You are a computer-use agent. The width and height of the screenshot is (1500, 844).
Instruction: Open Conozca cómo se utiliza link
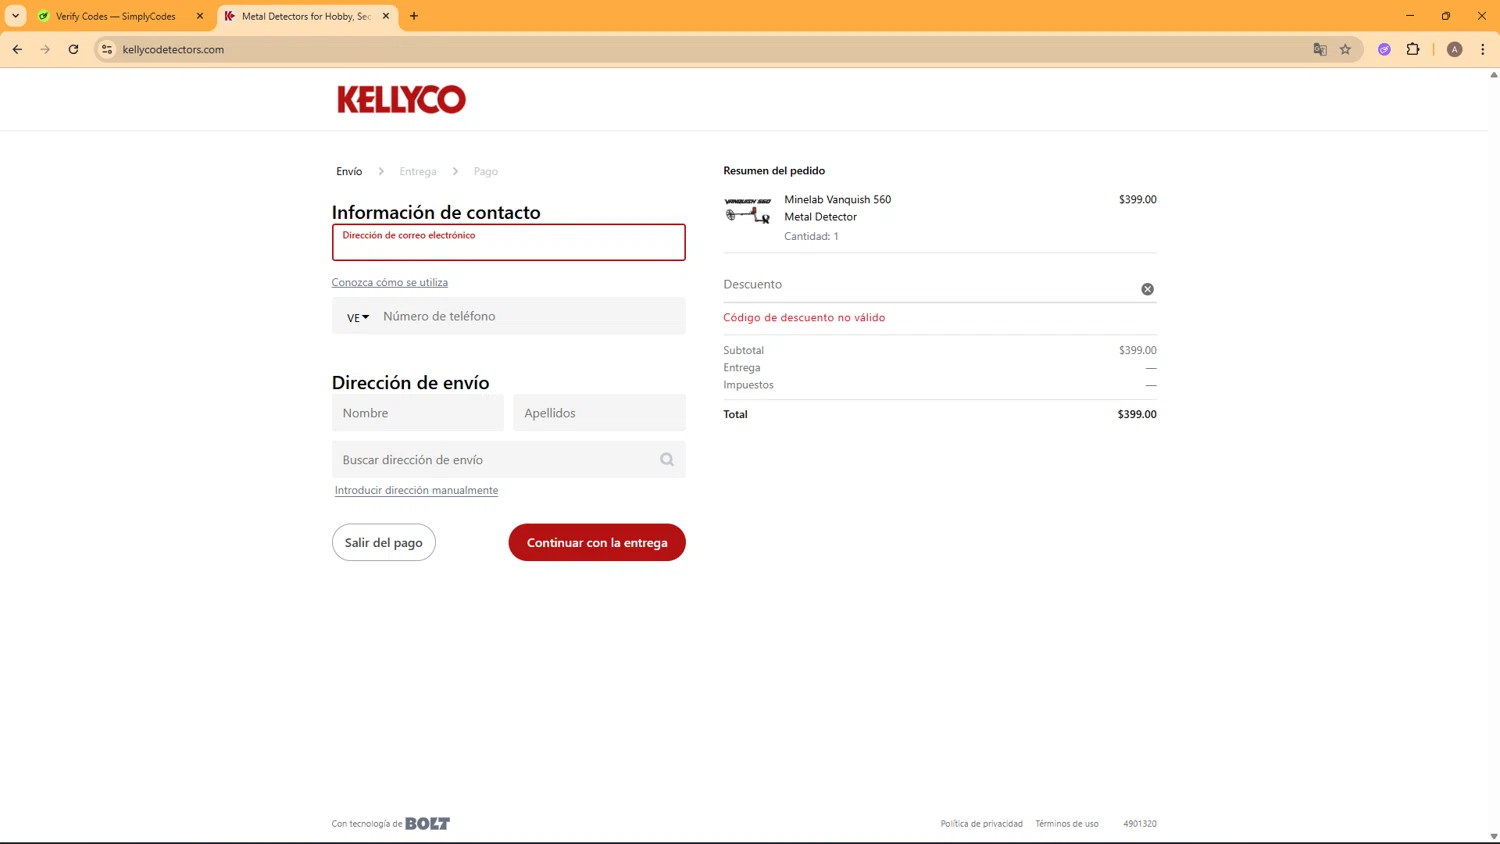(x=390, y=282)
